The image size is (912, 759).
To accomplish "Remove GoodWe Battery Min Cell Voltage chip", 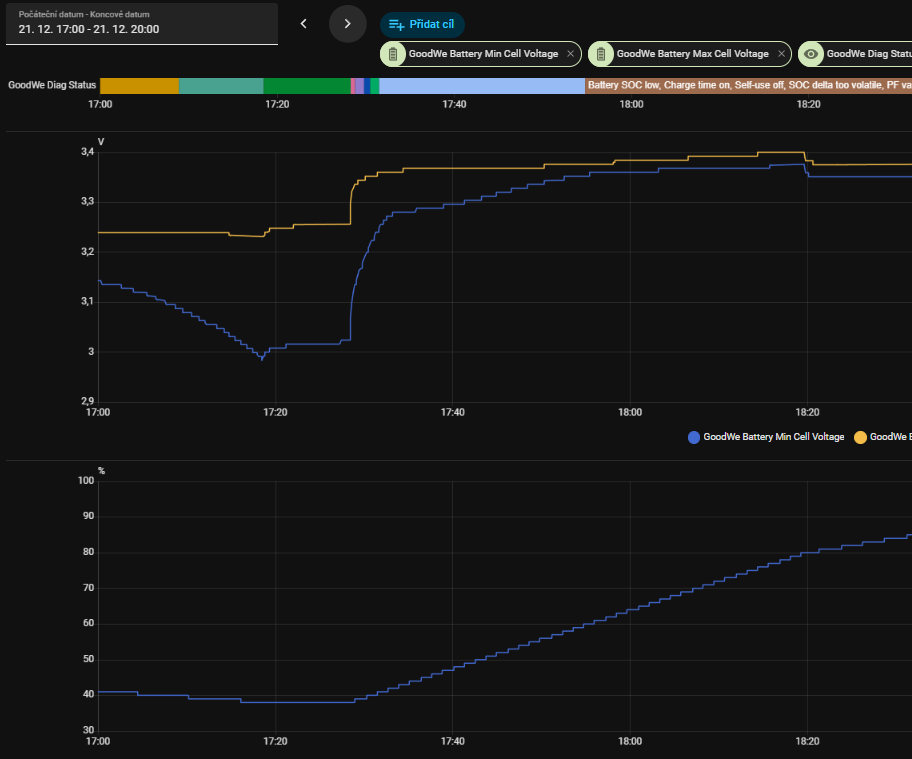I will 570,54.
